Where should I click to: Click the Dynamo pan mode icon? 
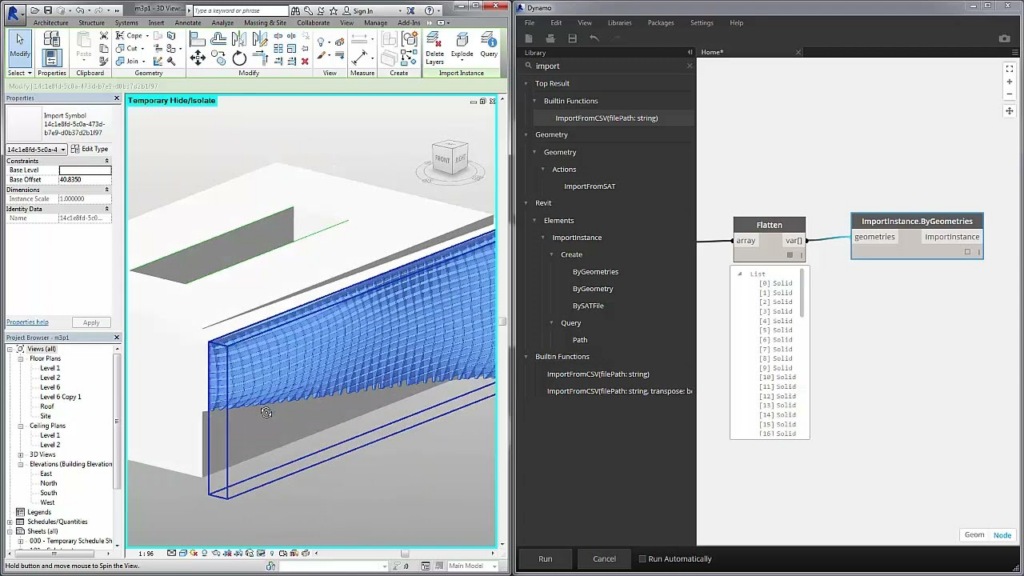[1010, 111]
